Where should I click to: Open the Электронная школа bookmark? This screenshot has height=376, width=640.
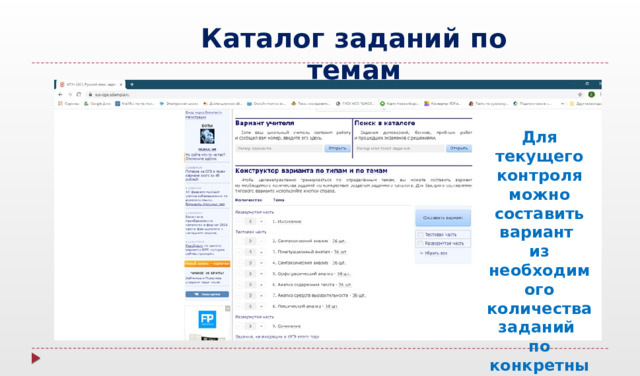(179, 104)
